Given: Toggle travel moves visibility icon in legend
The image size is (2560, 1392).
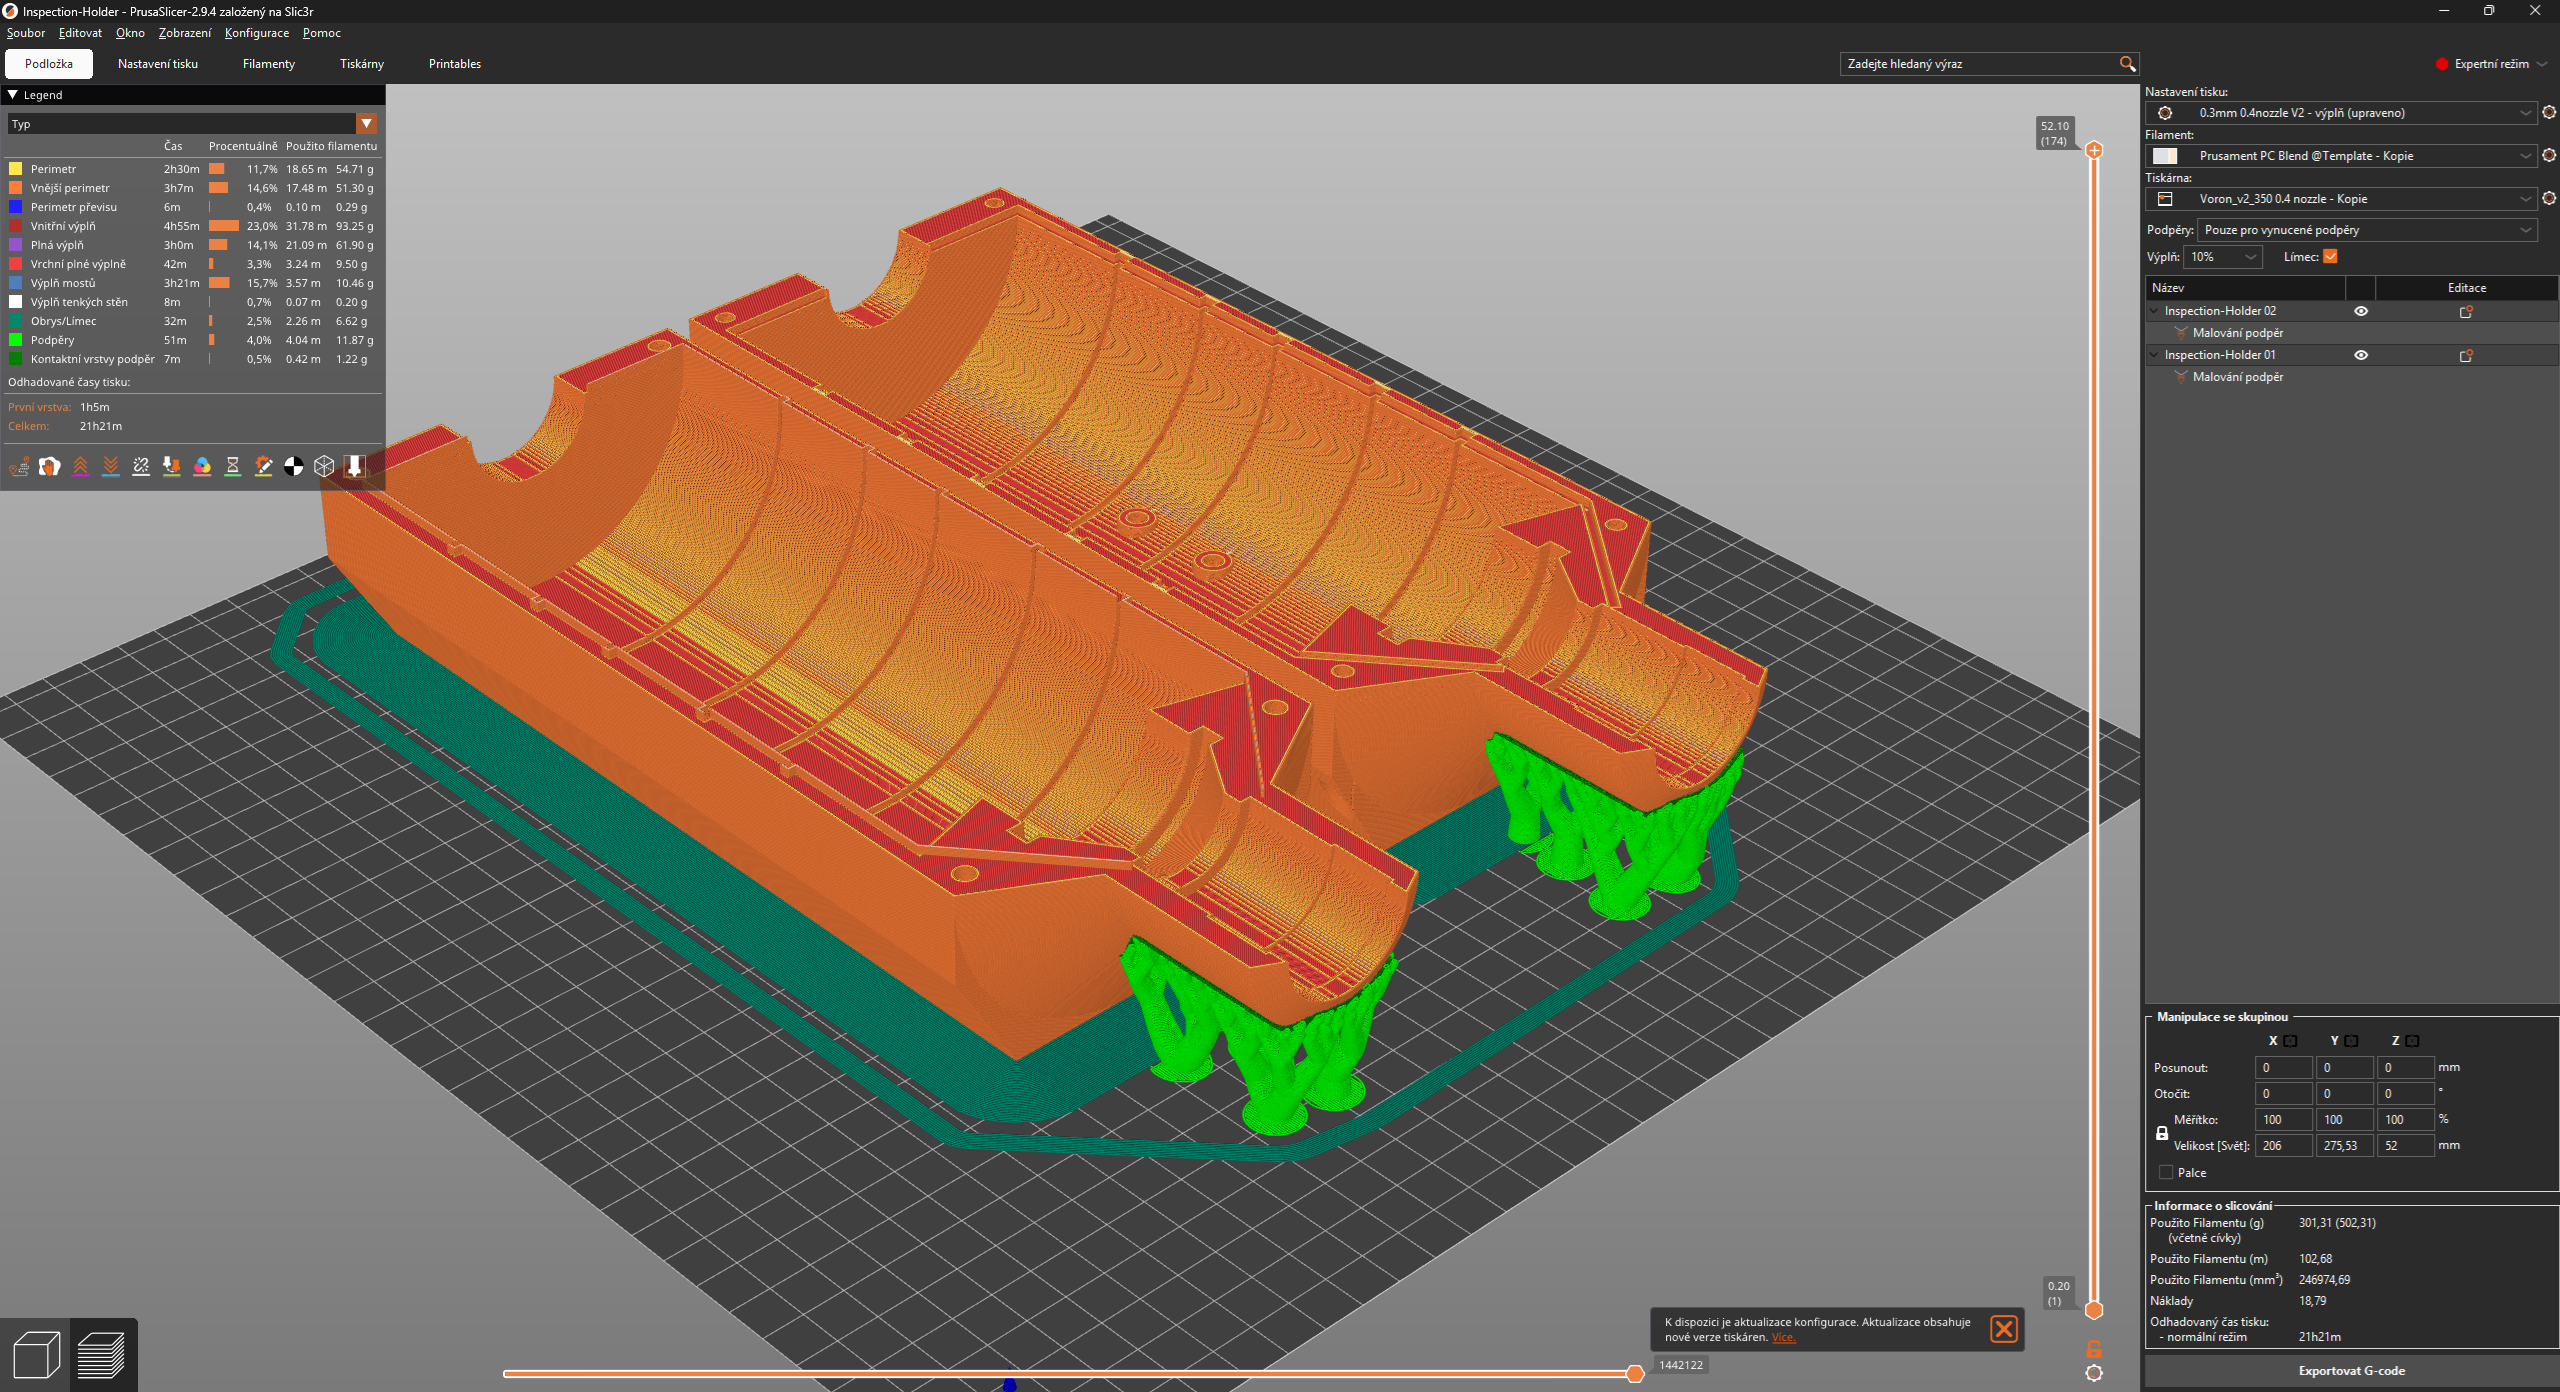Looking at the screenshot, I should (x=19, y=466).
